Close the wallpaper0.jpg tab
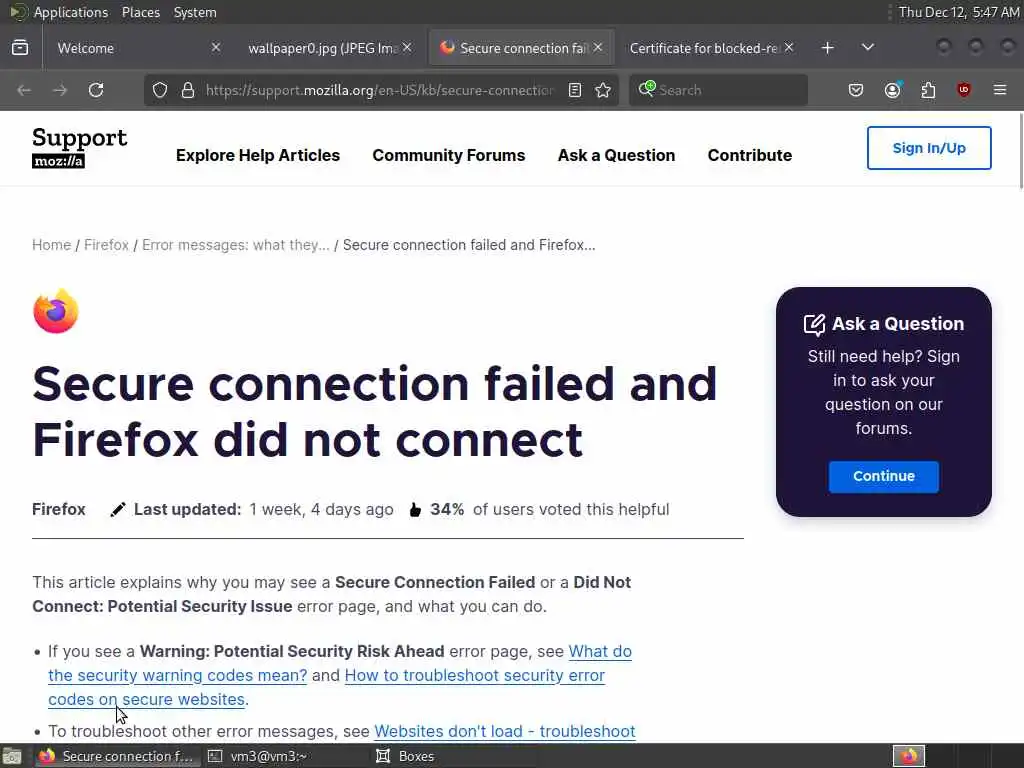 pos(407,48)
